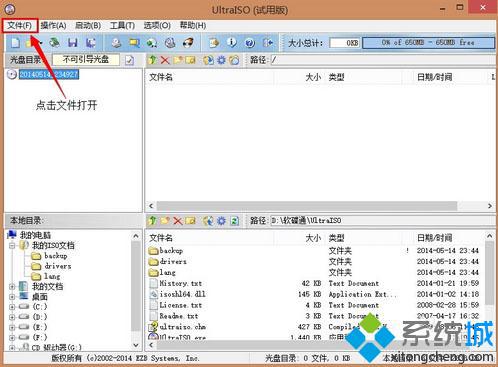Click Rename icon in local pane toolbar
Screen dimensions: 498x367
point(190,221)
